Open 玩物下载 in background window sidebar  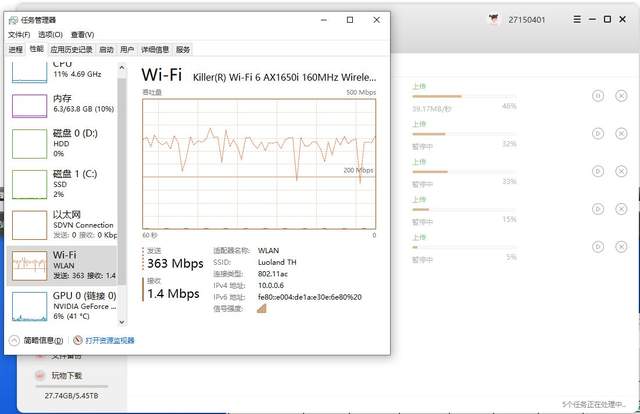tap(67, 375)
